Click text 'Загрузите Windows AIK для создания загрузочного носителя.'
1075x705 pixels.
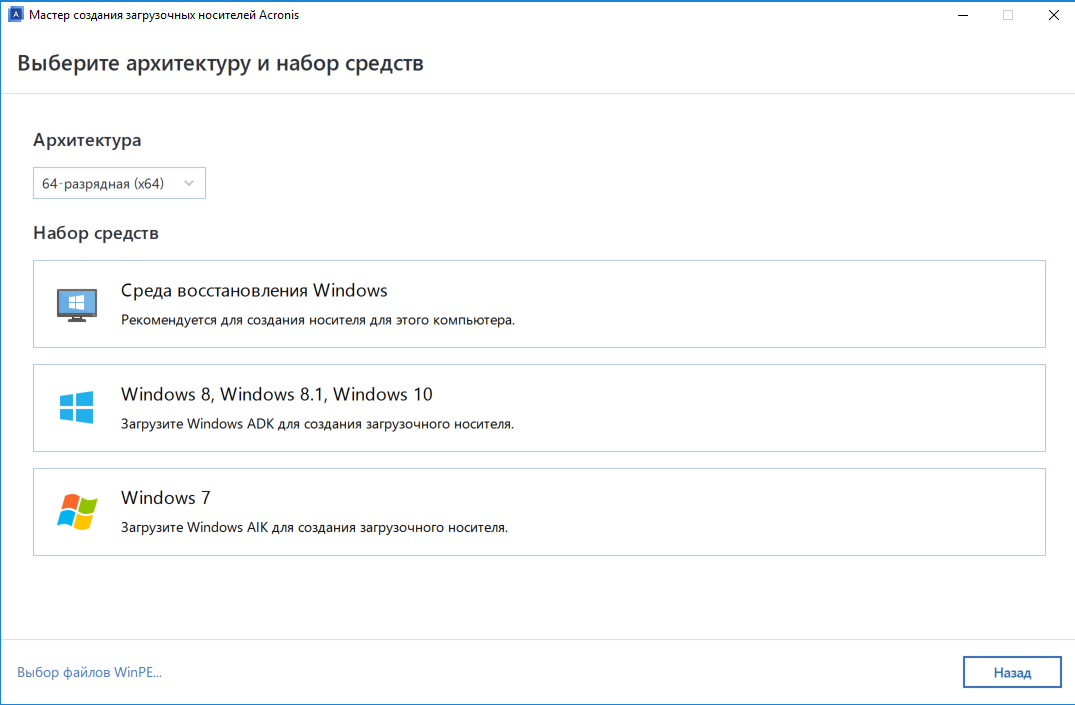[315, 527]
